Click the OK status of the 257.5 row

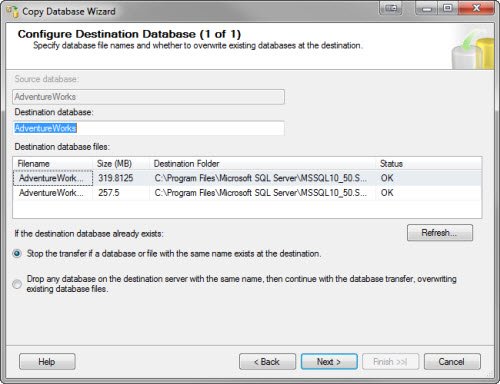387,193
